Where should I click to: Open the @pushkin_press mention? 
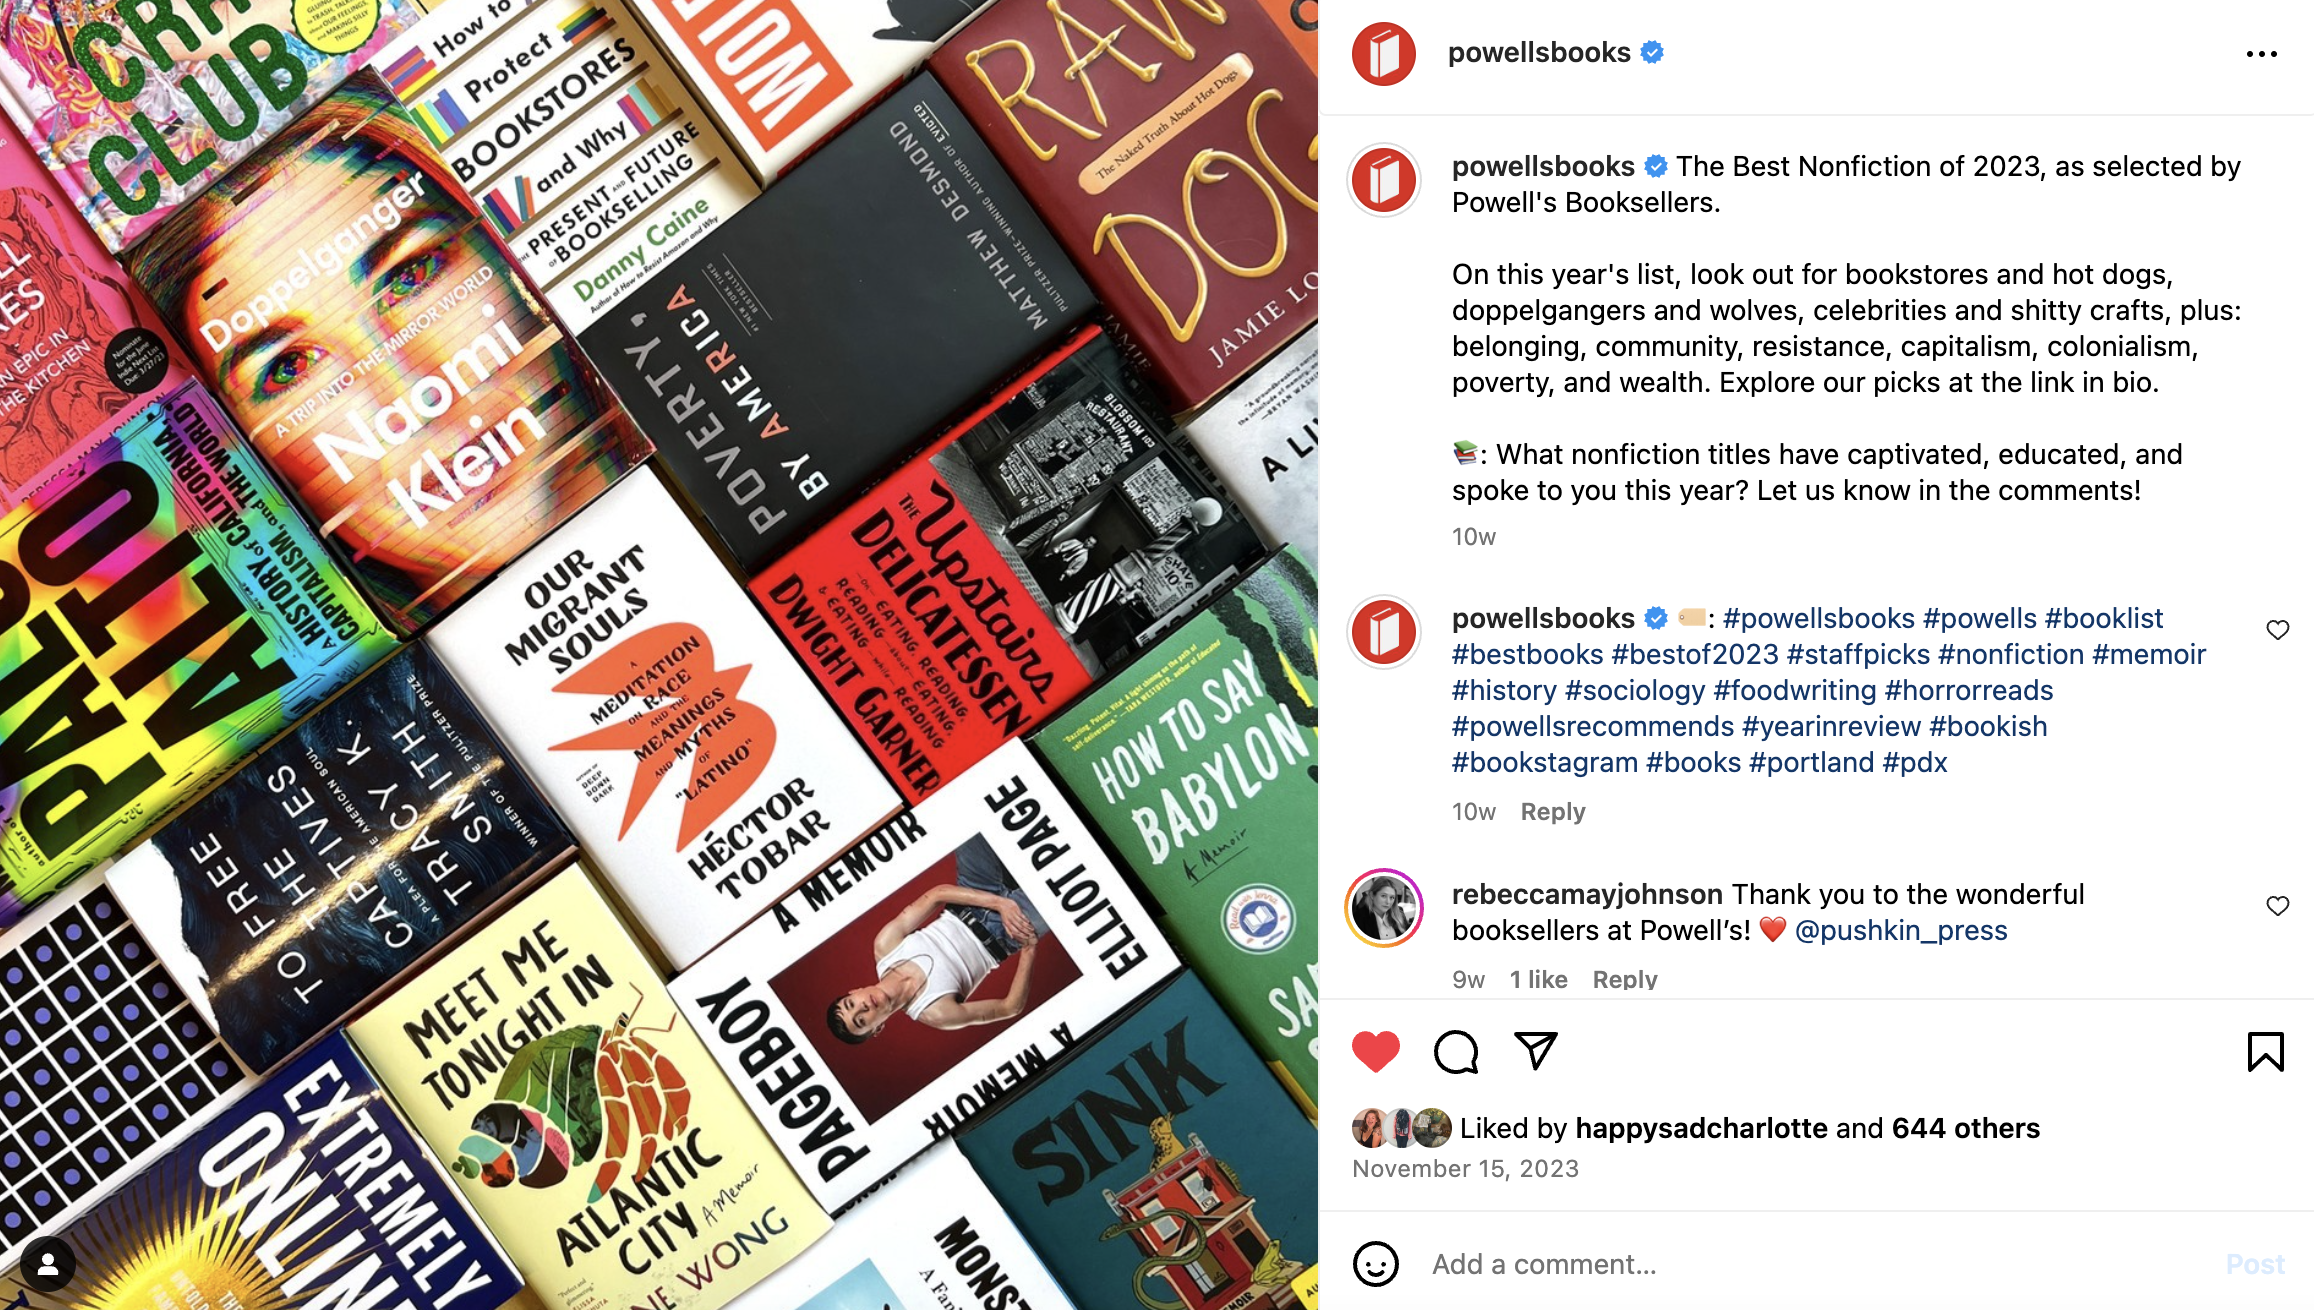tap(1901, 930)
